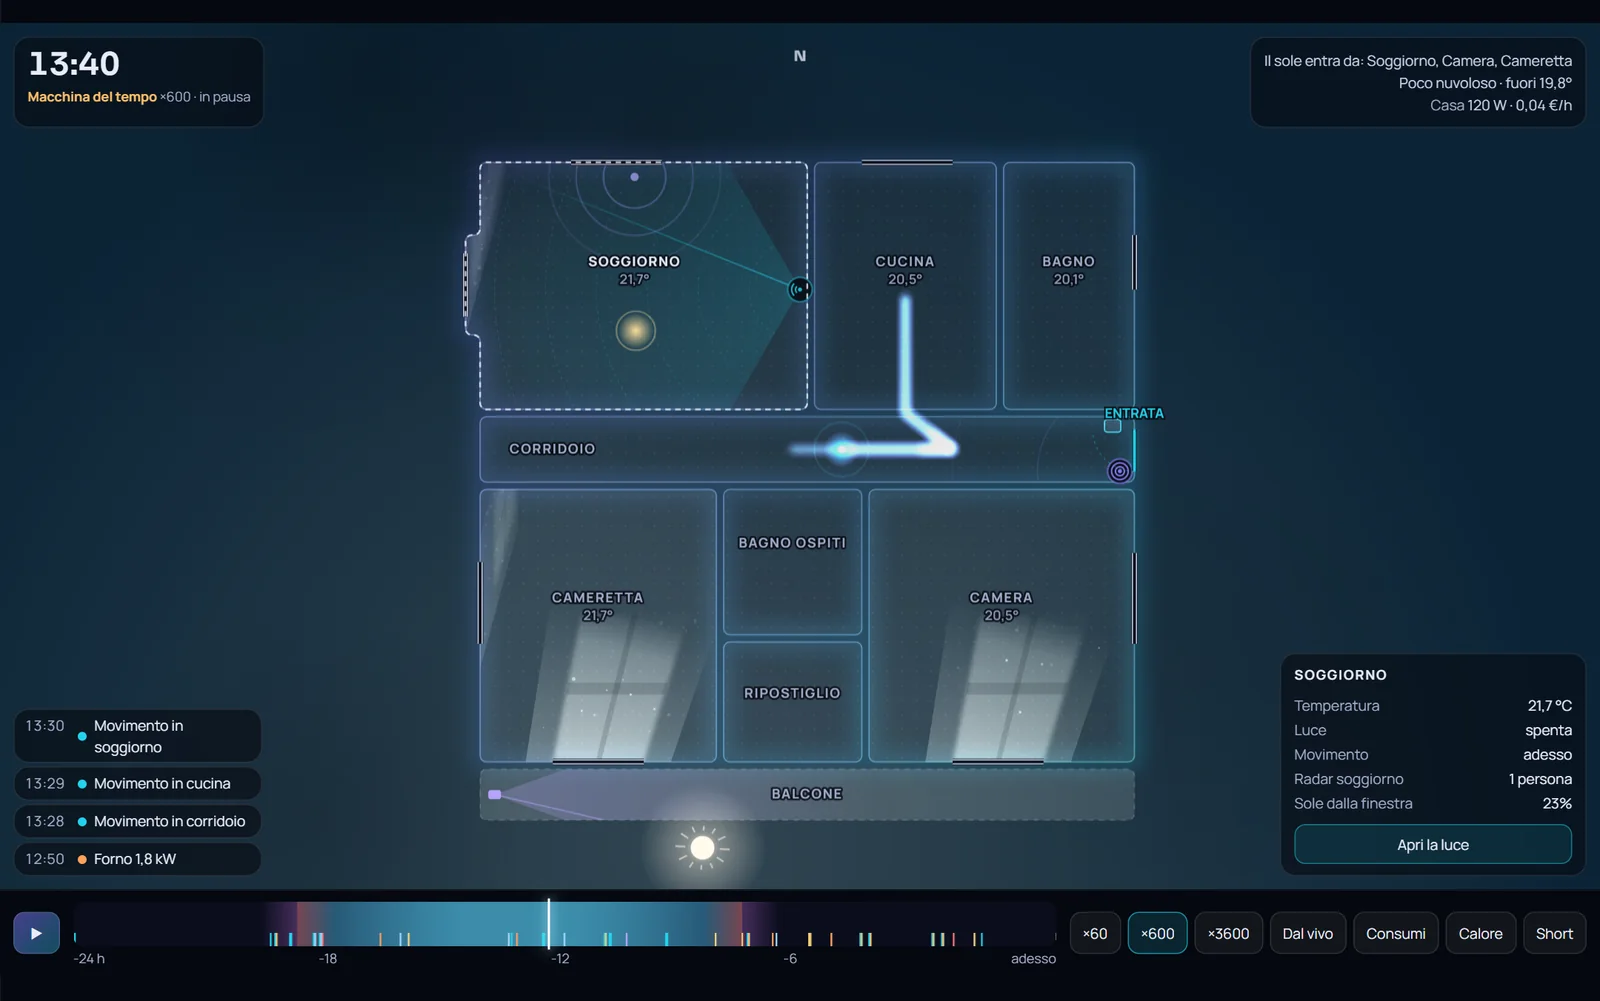This screenshot has width=1600, height=1001.
Task: Click the entrance door icon under Entrata
Action: [x=1112, y=426]
